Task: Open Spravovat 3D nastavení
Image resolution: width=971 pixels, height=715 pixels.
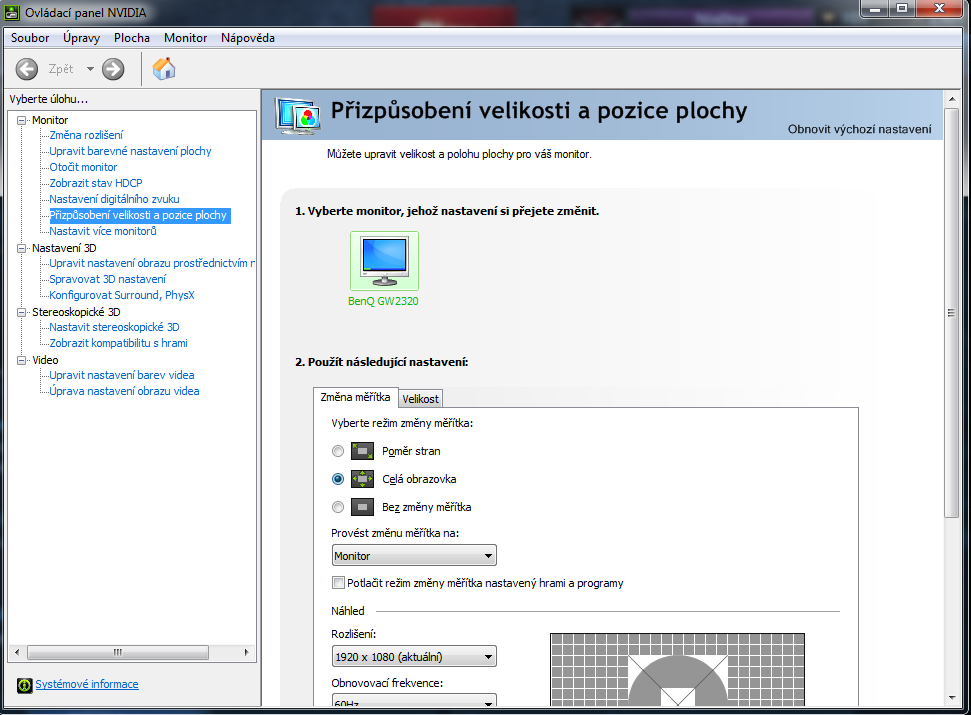Action: (108, 279)
